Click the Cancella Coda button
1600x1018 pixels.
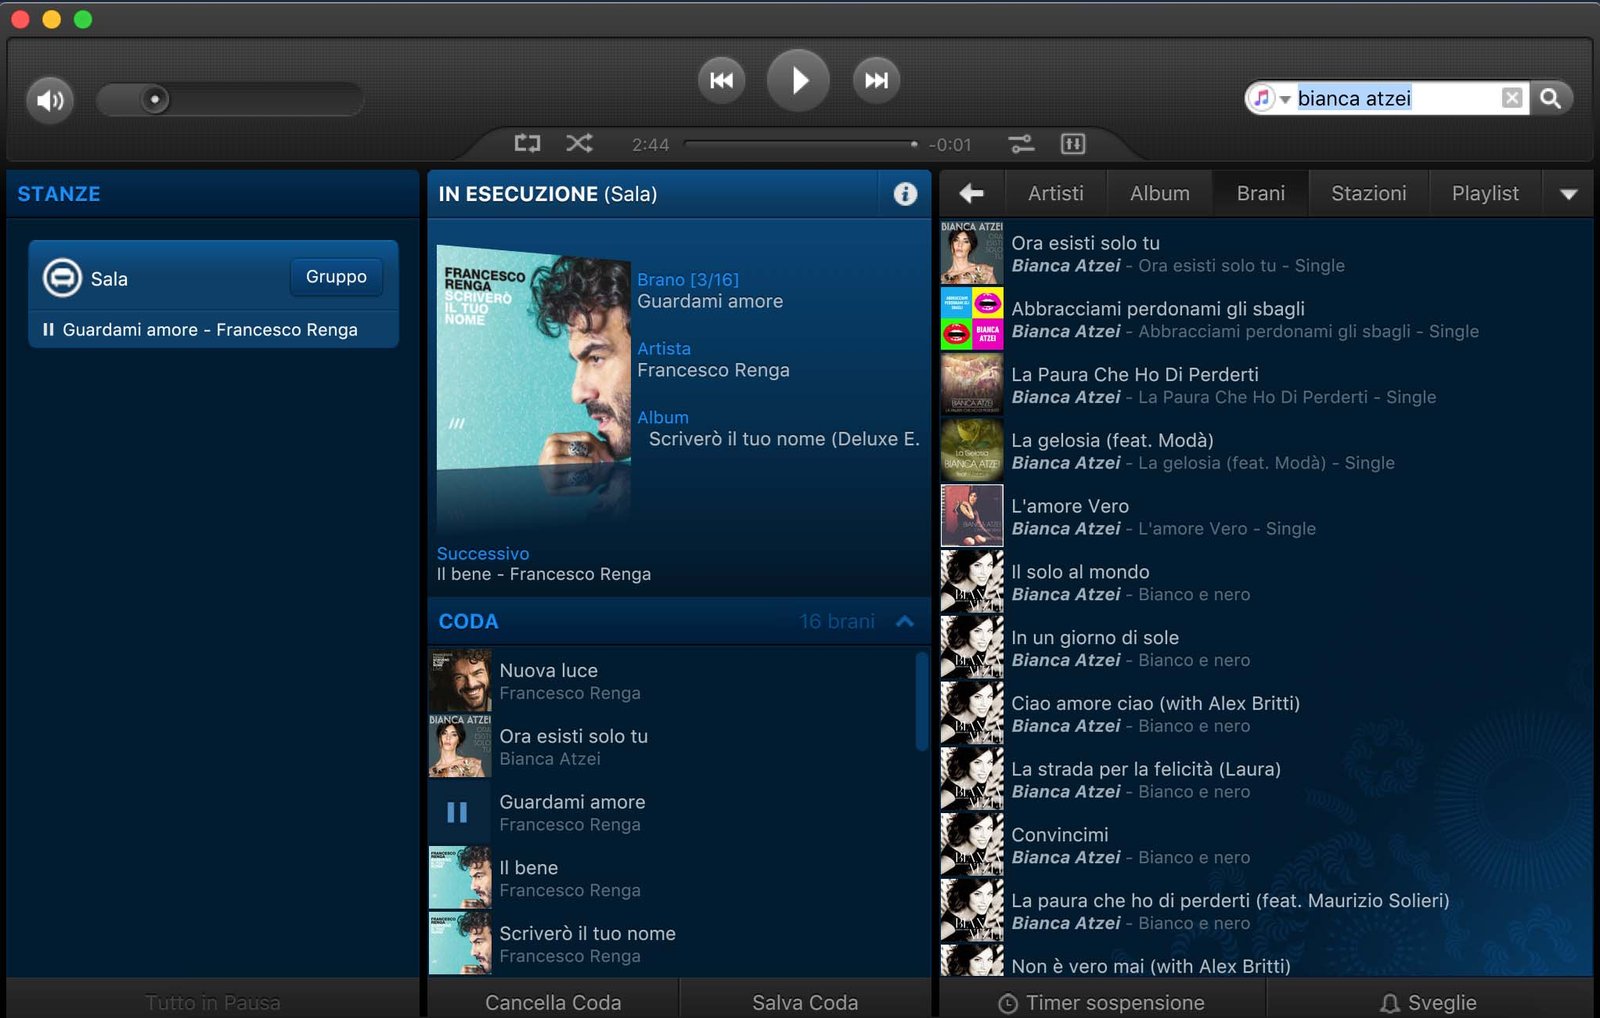(553, 1002)
